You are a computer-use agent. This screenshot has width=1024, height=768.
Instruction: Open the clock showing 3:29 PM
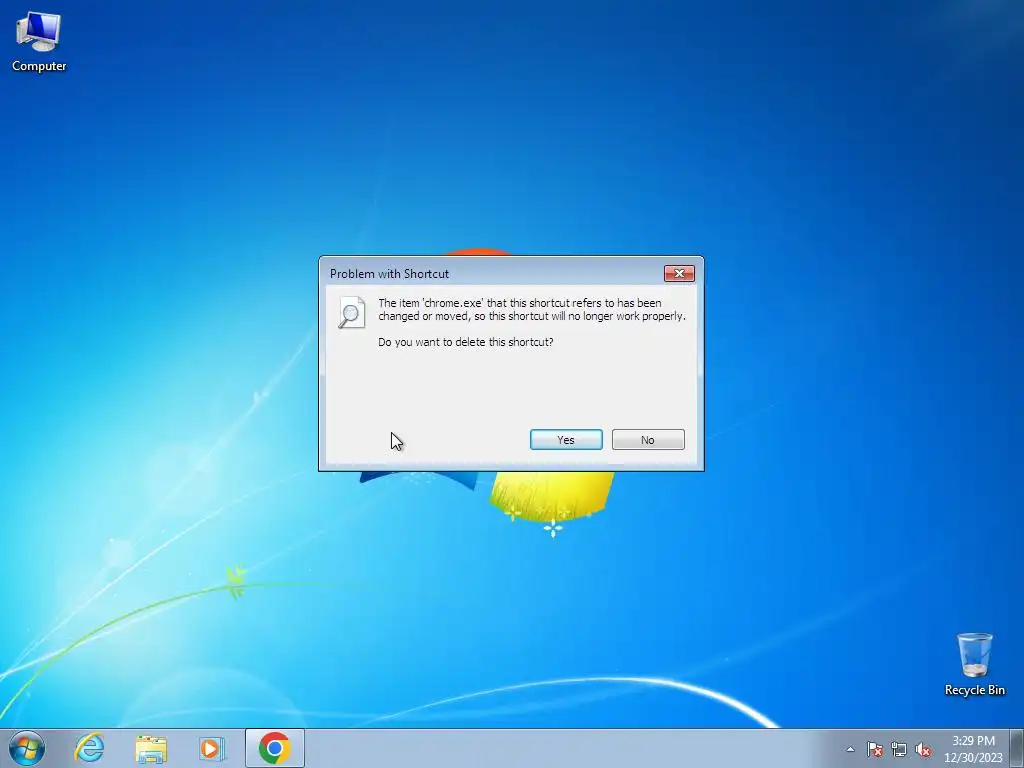click(973, 748)
